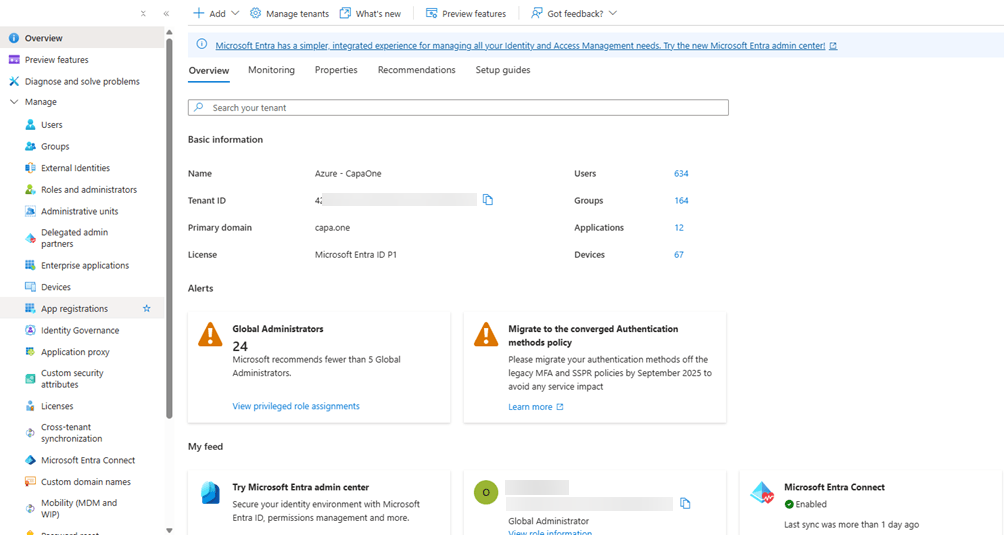
Task: Open Diagnose and solve problems
Action: point(82,81)
